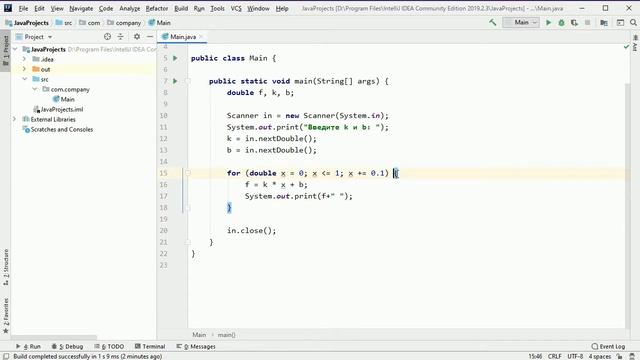This screenshot has height=360, width=640.
Task: Open the Run tool window
Action: pyautogui.click(x=28, y=347)
